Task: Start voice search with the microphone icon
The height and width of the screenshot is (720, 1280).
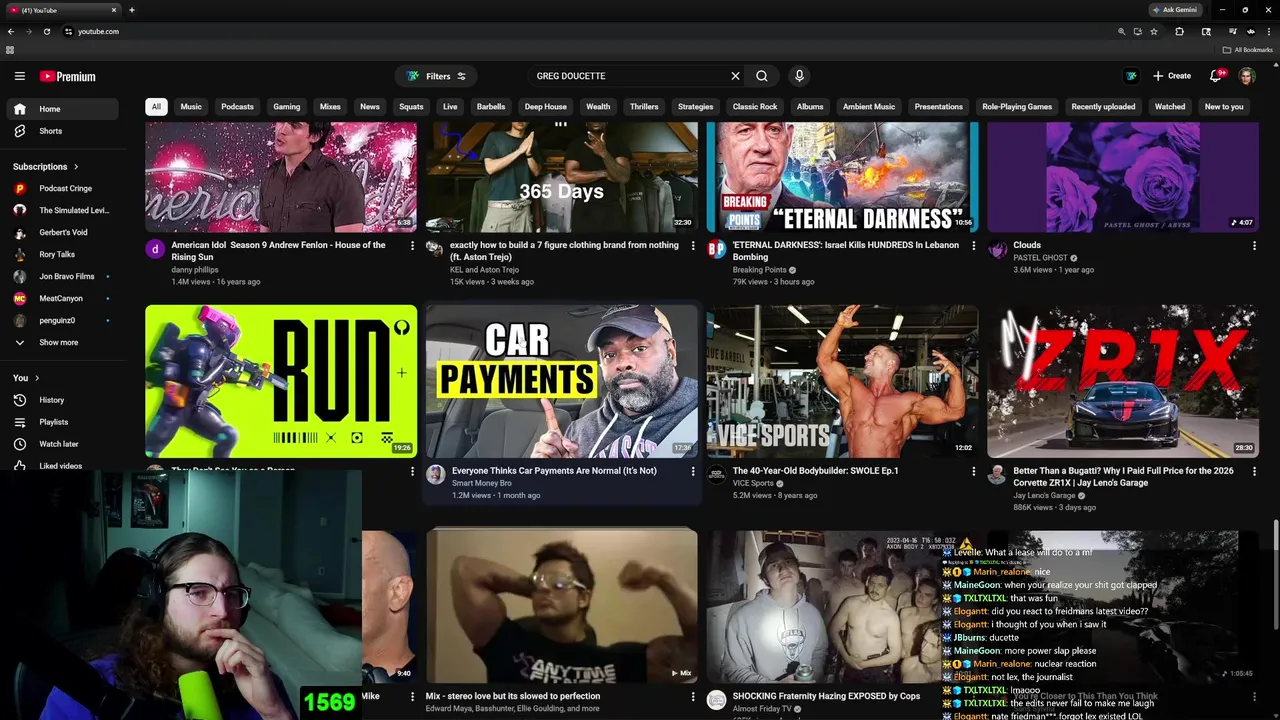Action: tap(798, 76)
